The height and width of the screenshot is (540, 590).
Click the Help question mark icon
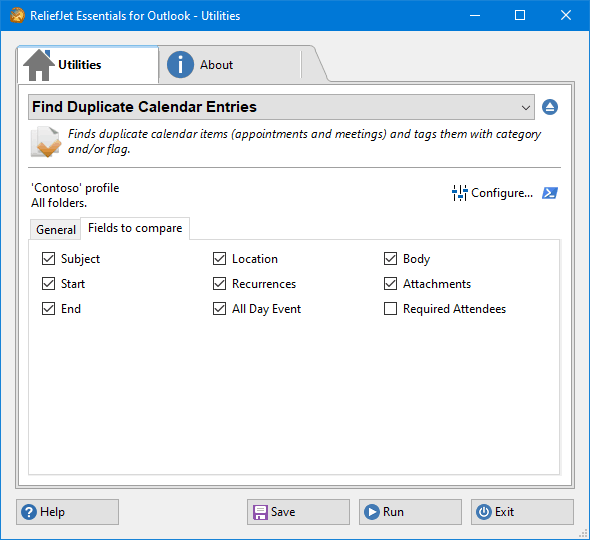29,512
